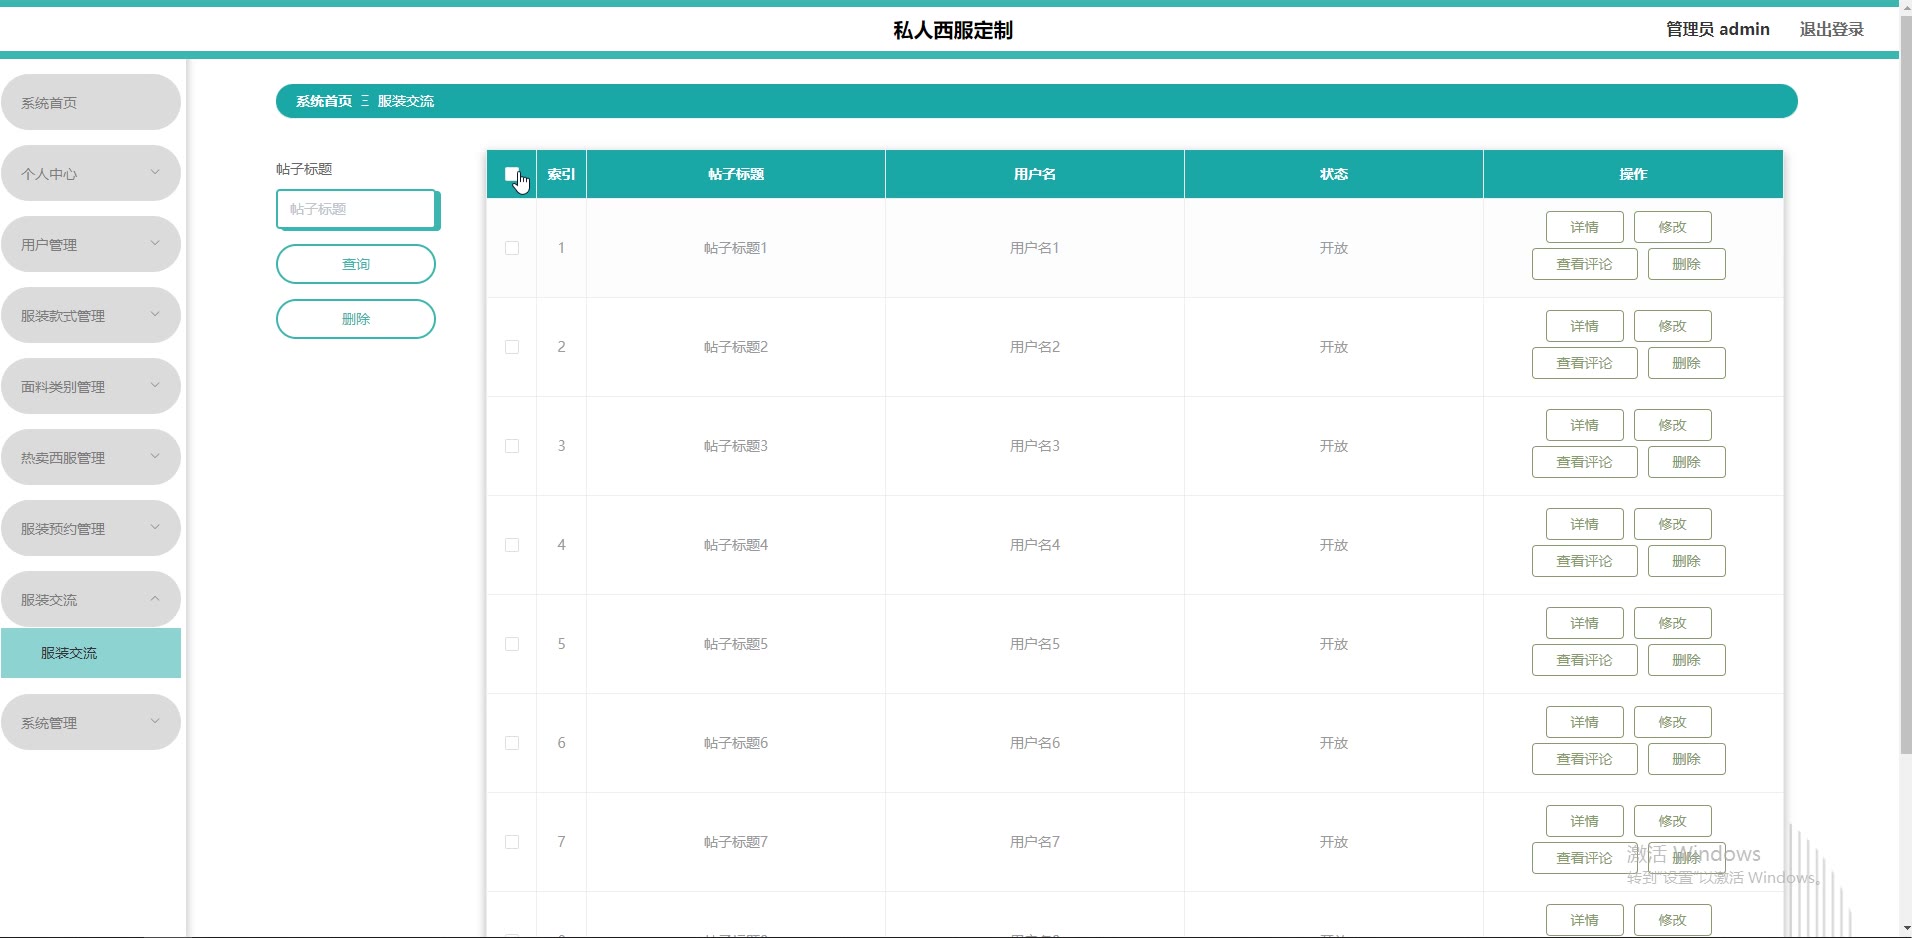Open 详情 for 帖子标题3
Viewport: 1912px width, 938px height.
(x=1585, y=425)
